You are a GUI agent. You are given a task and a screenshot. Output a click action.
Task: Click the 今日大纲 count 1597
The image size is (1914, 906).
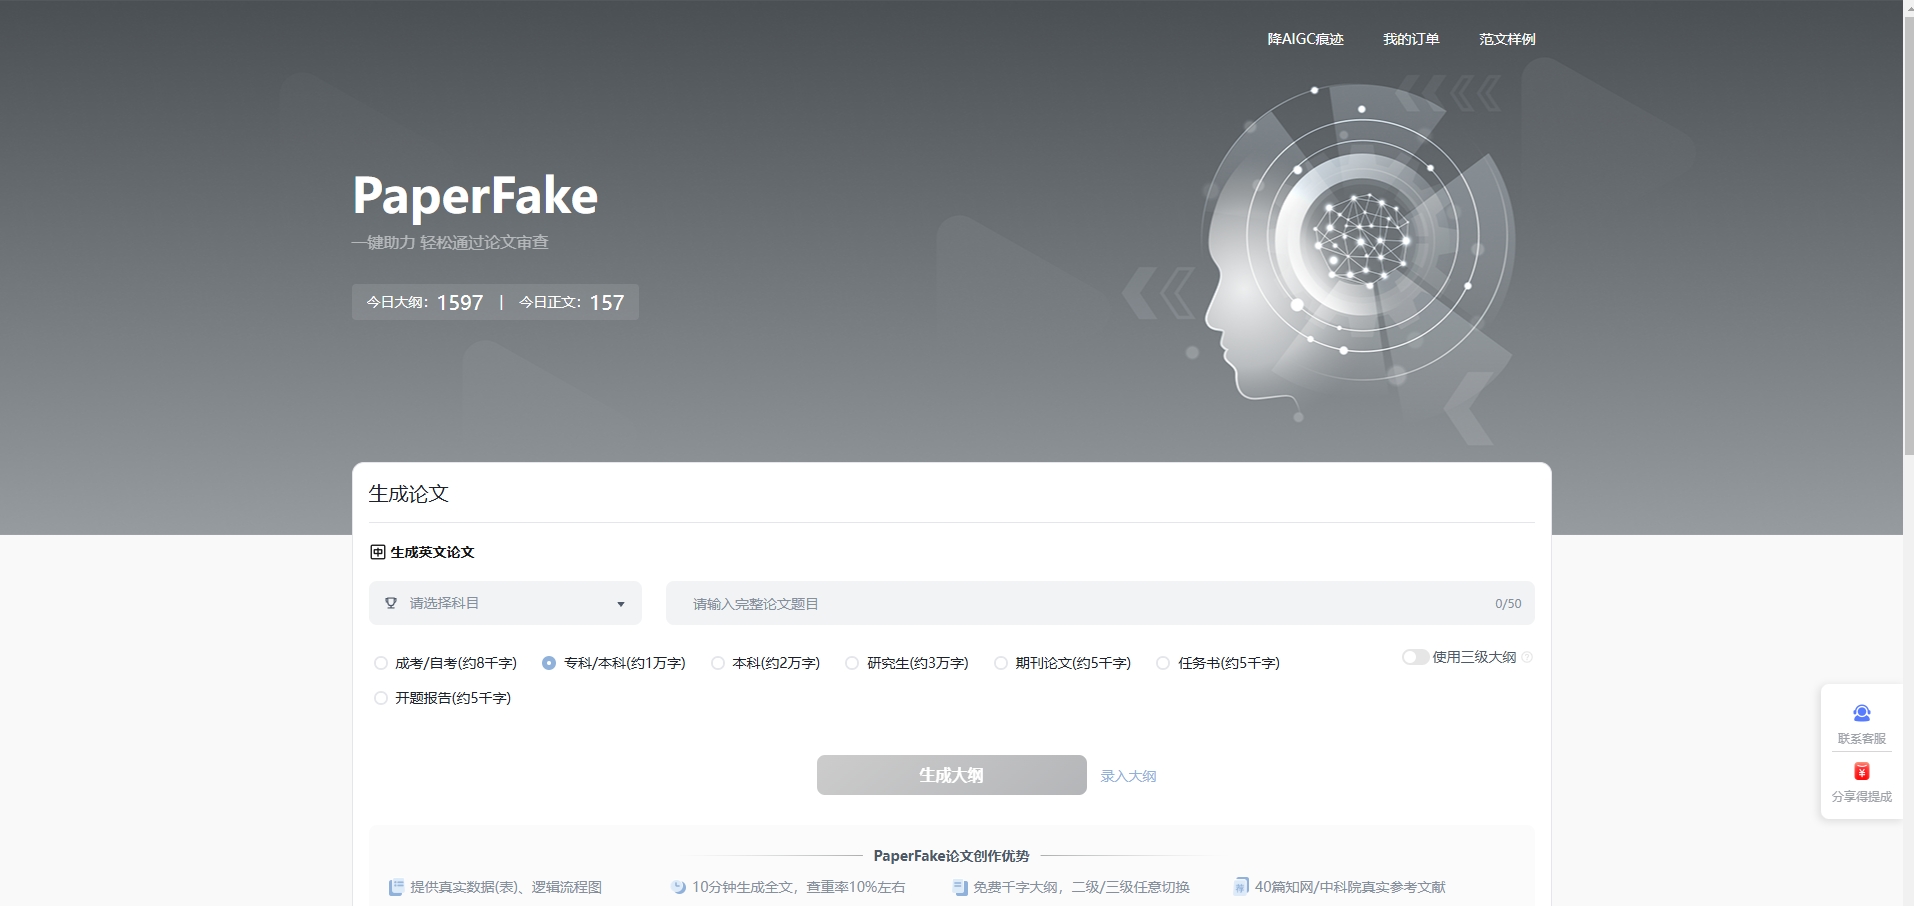coord(460,302)
